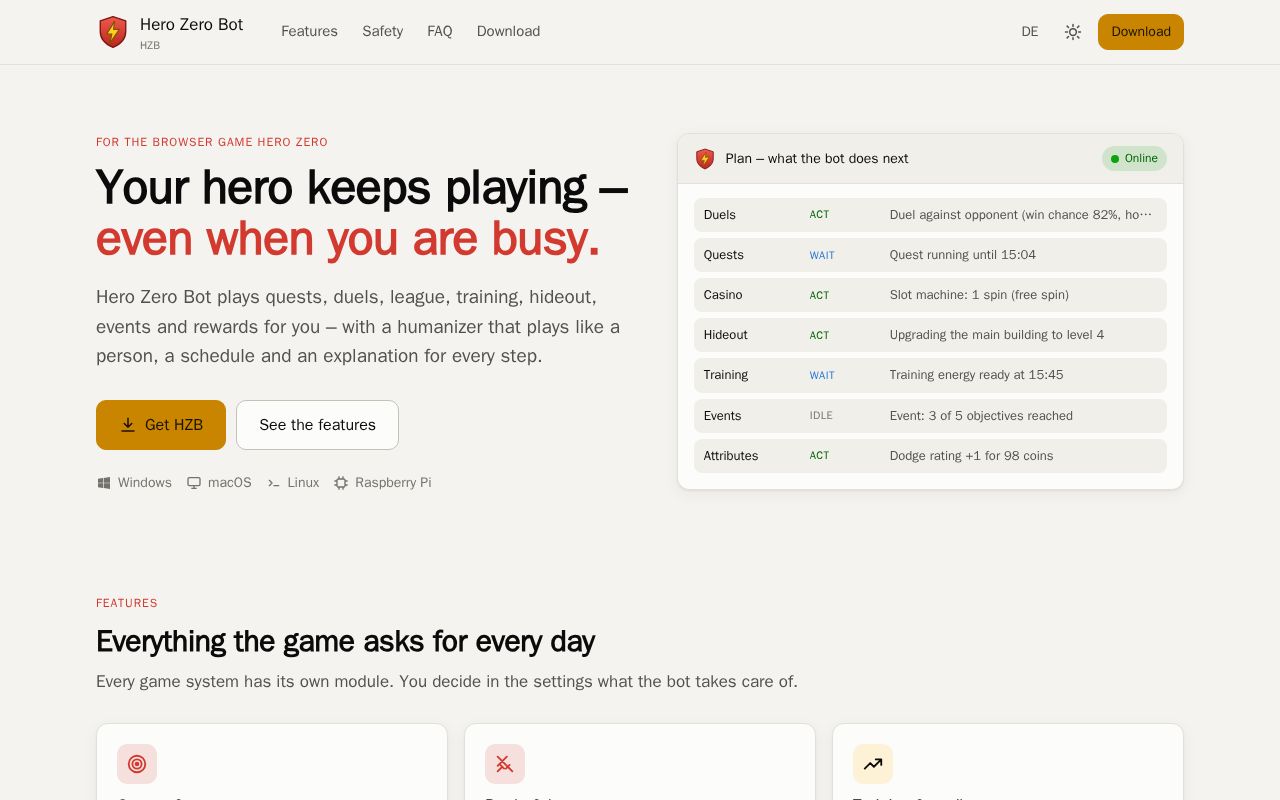Select the Duels row in plan
Screen dimensions: 1280x800
point(930,215)
